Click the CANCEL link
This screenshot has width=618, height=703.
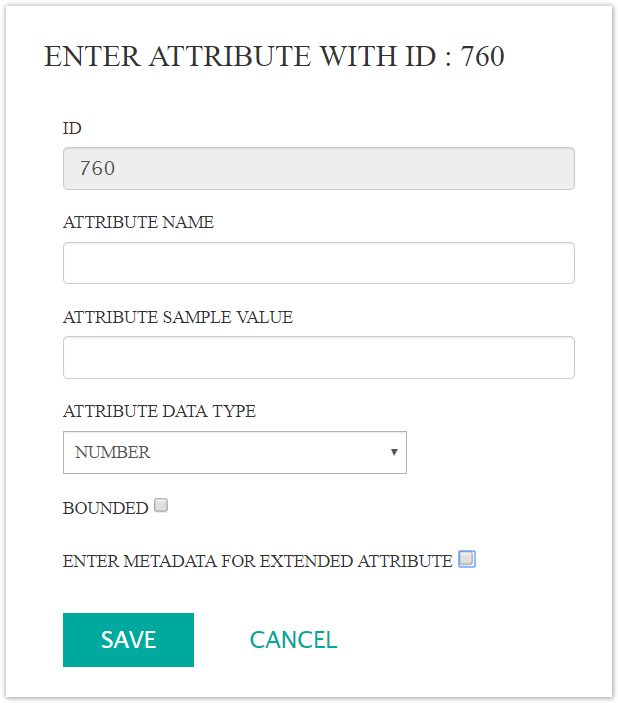pos(293,640)
